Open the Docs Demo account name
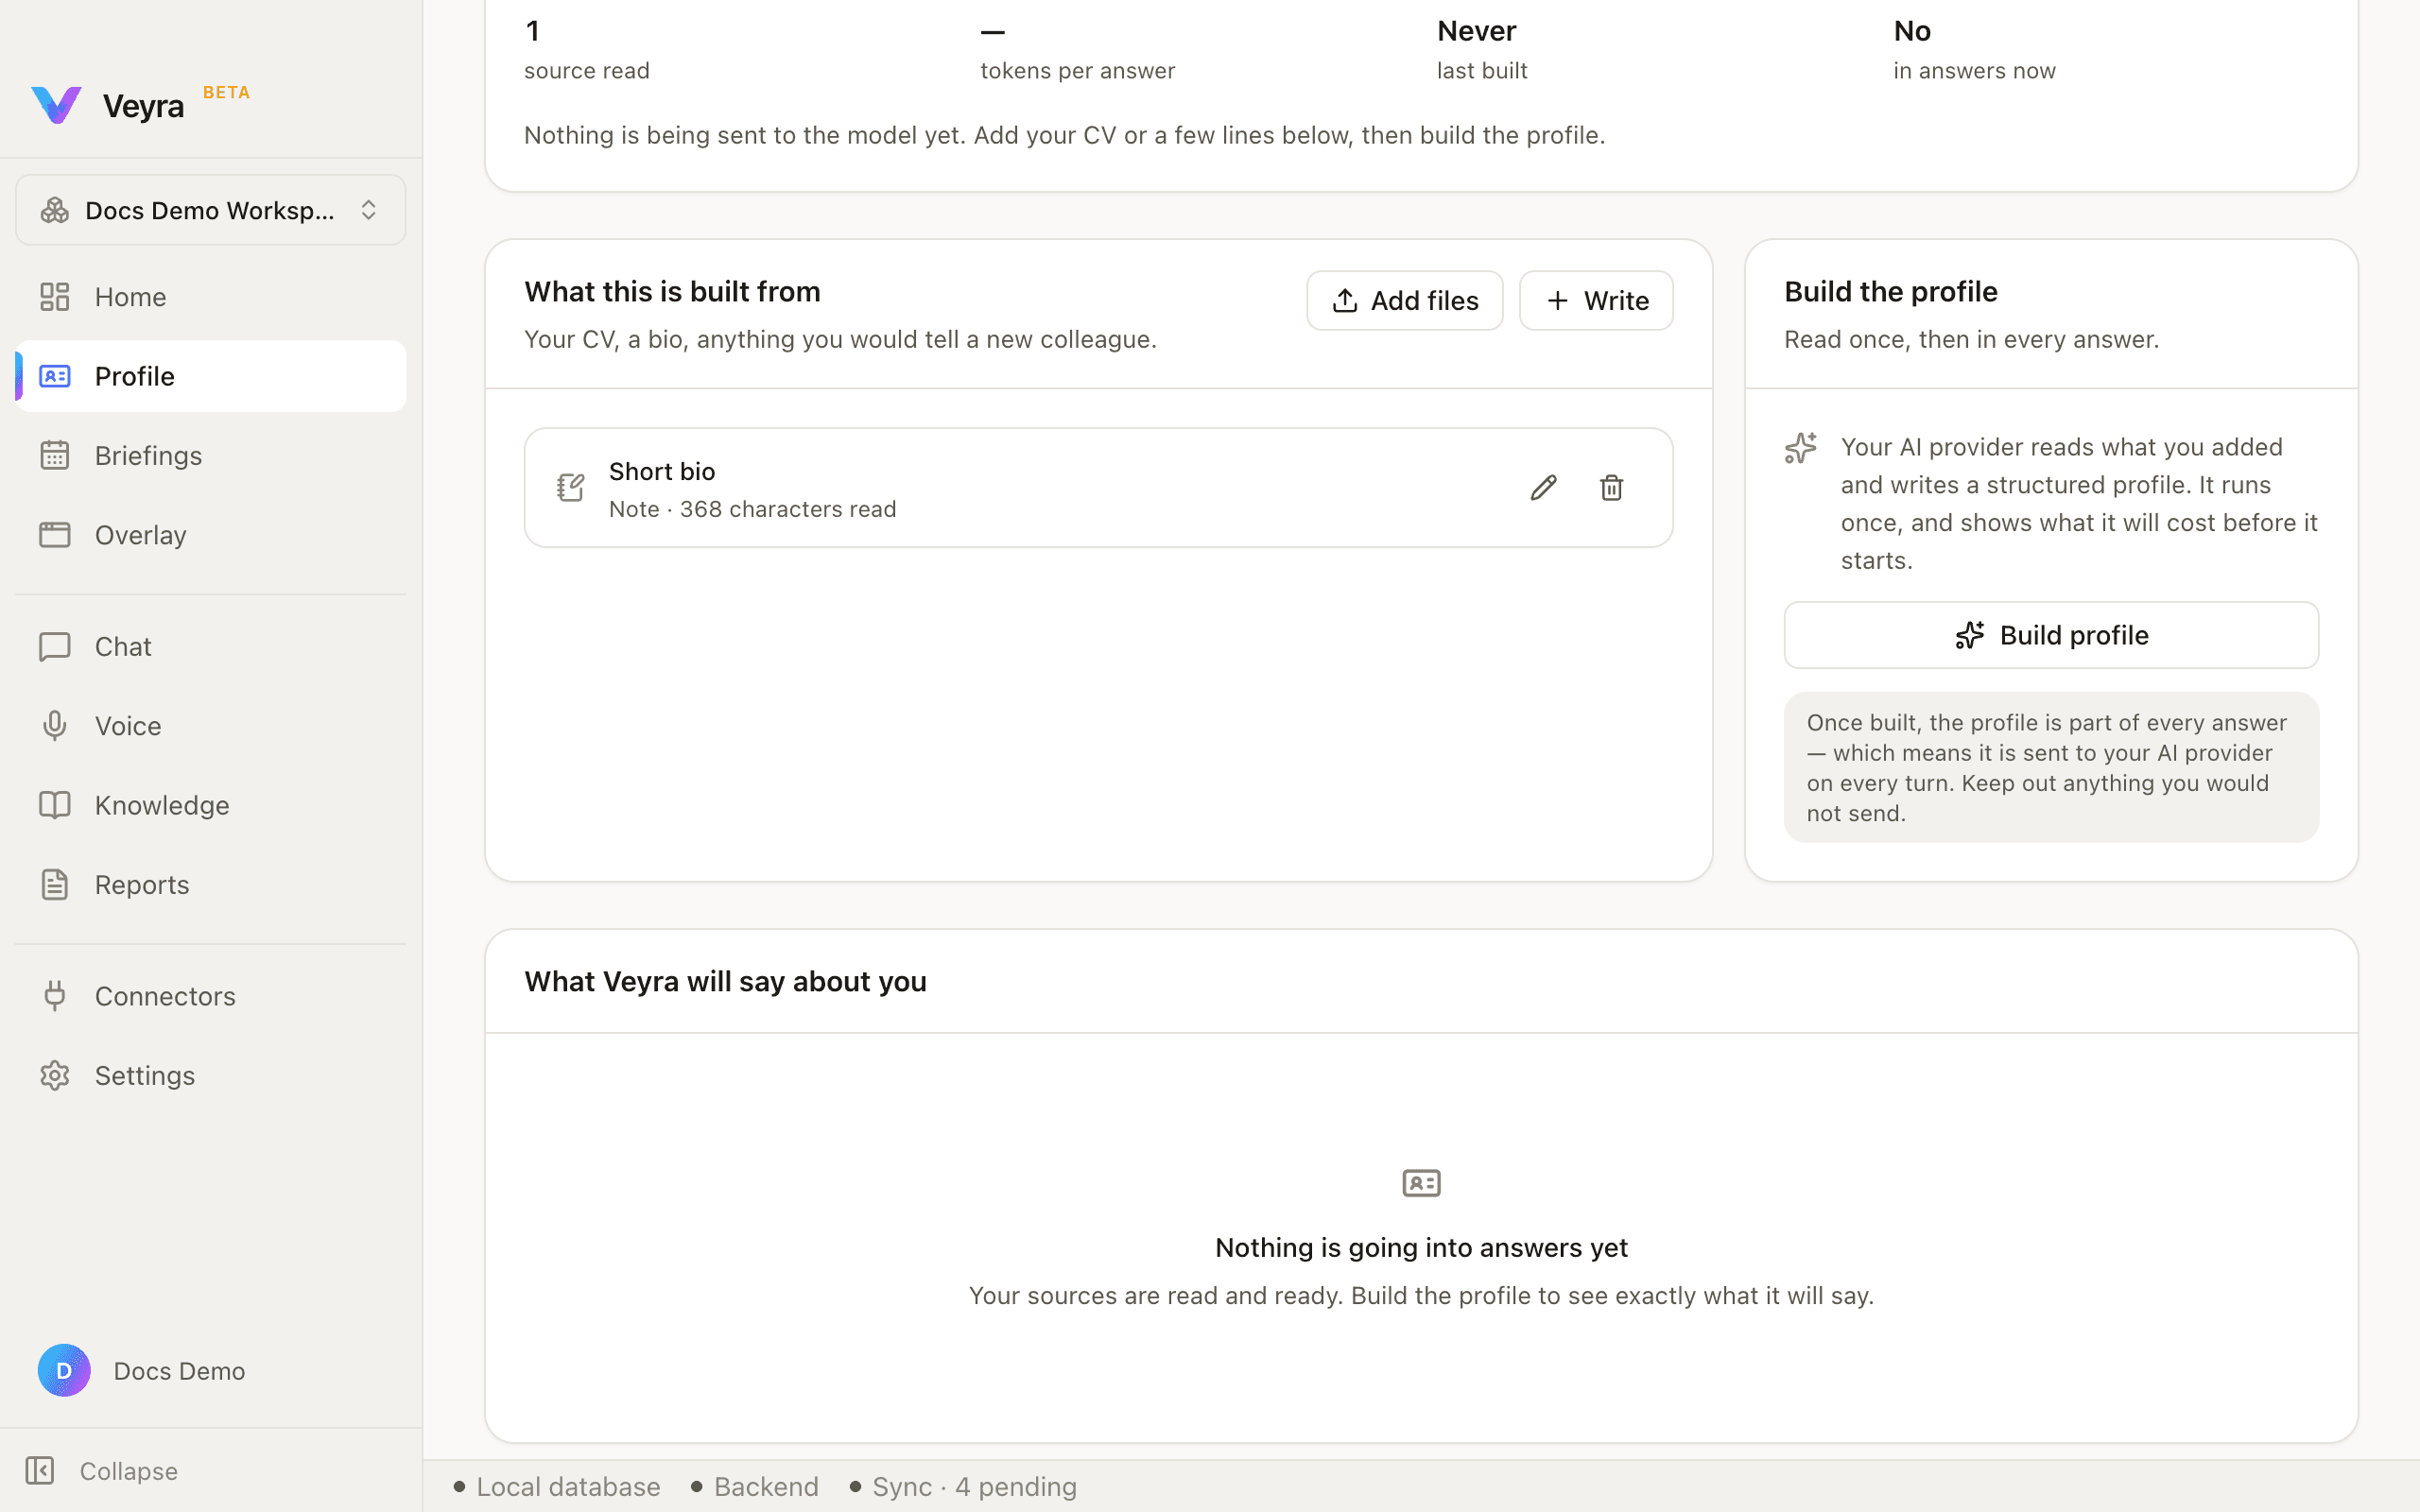2420x1512 pixels. coord(179,1371)
